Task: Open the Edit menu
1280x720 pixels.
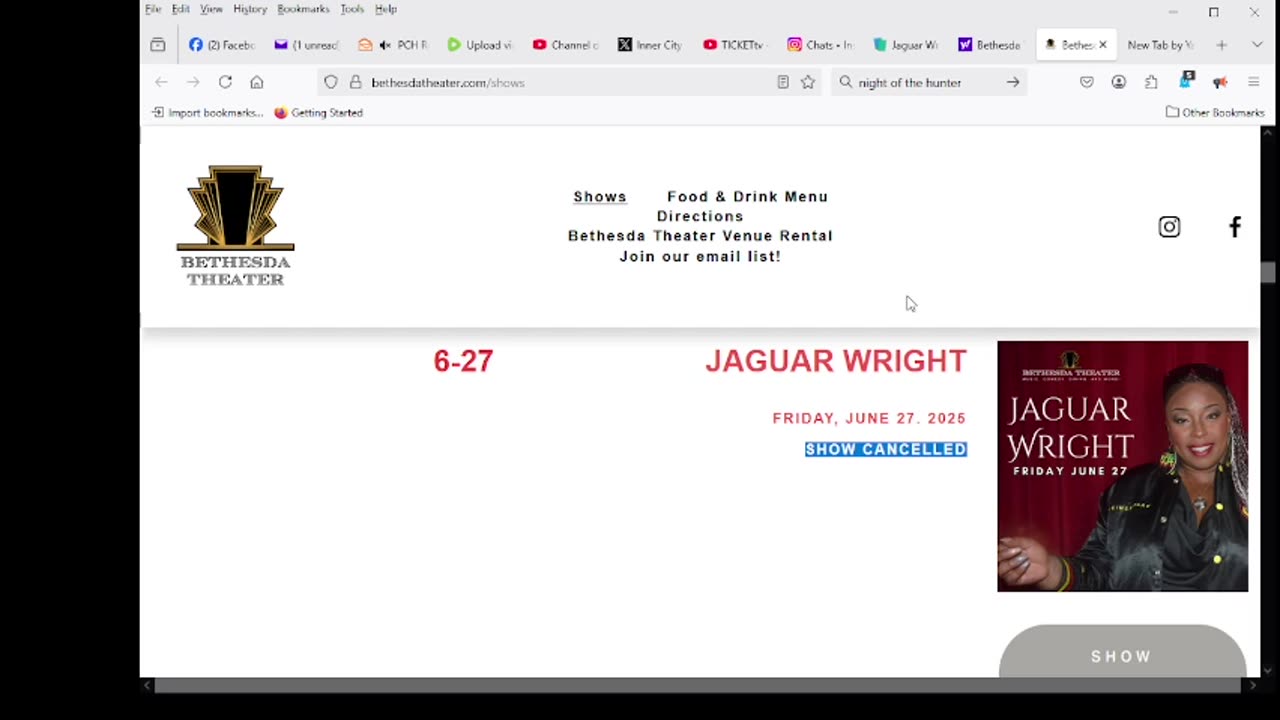Action: click(181, 9)
